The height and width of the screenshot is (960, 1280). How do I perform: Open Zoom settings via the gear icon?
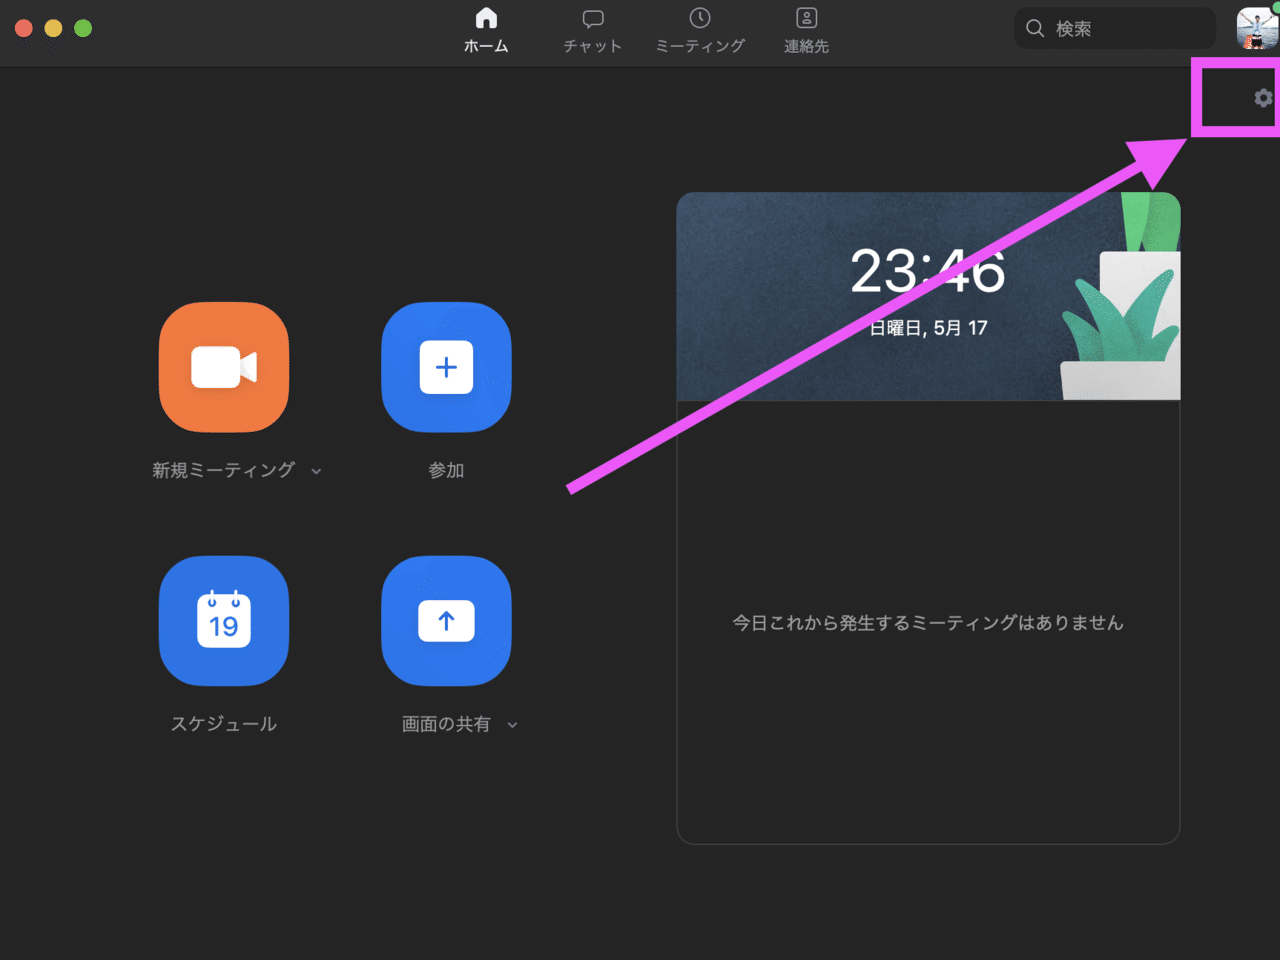[x=1262, y=97]
